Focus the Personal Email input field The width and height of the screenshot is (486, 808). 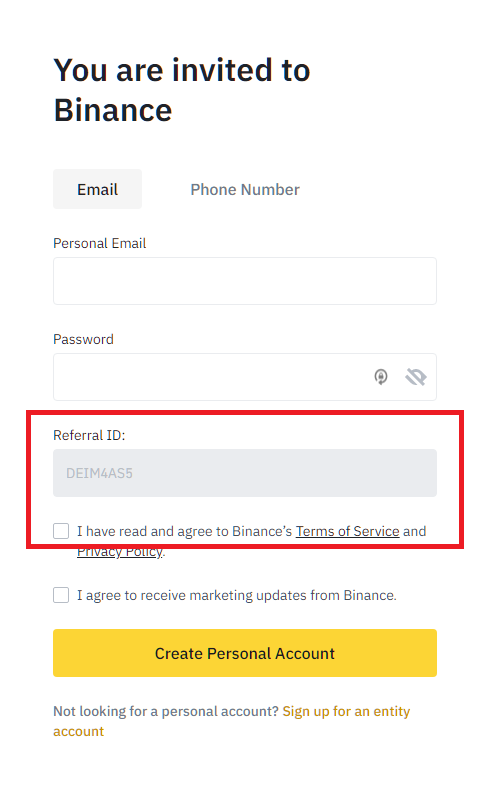pos(245,281)
